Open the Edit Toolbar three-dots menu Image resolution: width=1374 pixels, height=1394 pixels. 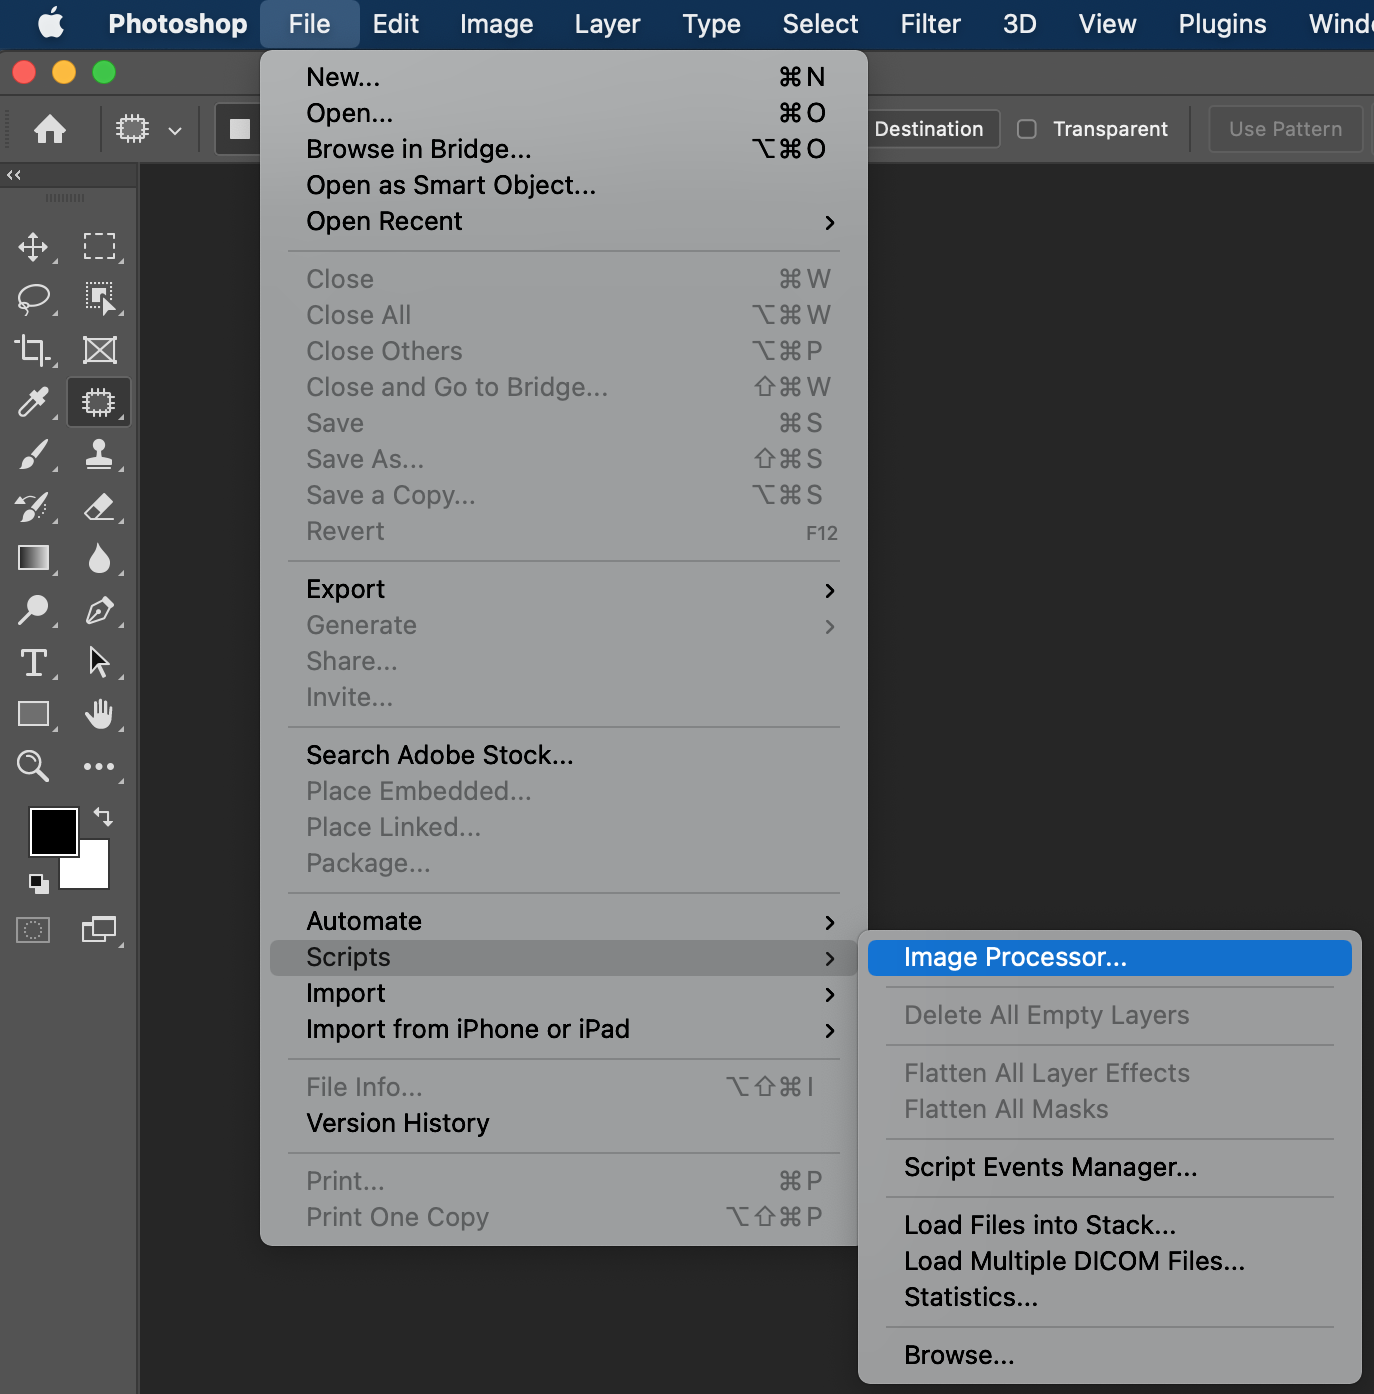tap(99, 766)
